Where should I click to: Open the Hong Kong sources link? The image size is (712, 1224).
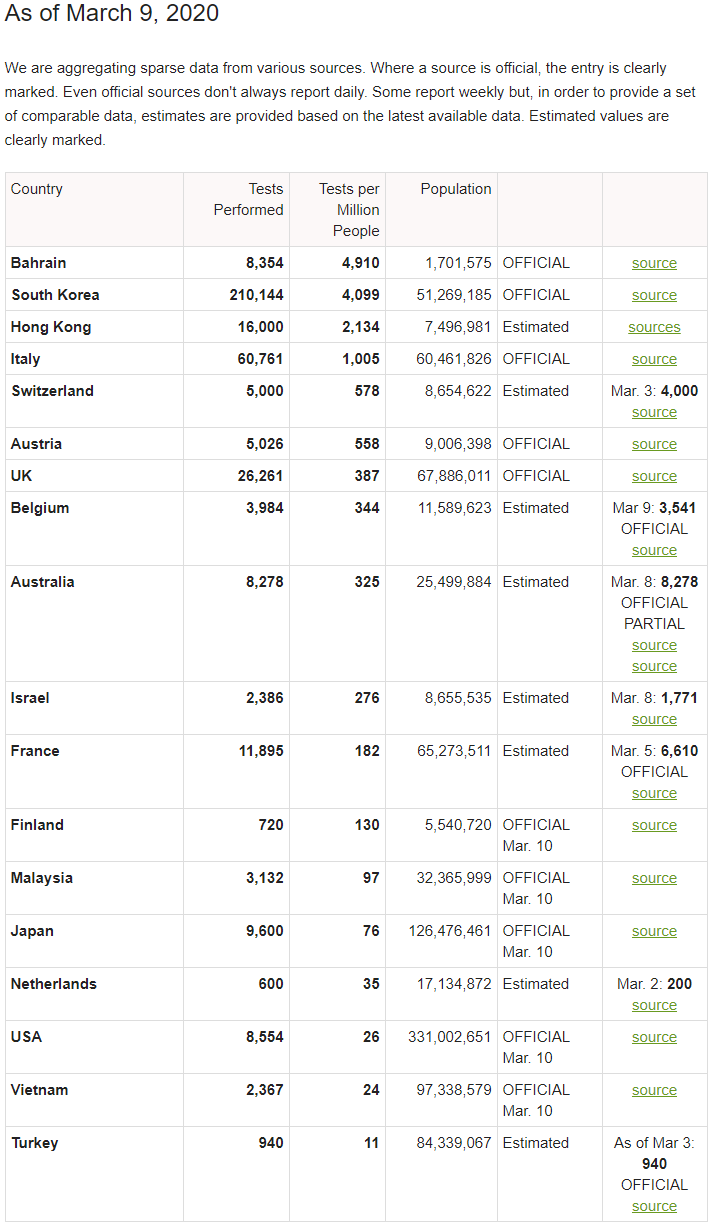(654, 327)
